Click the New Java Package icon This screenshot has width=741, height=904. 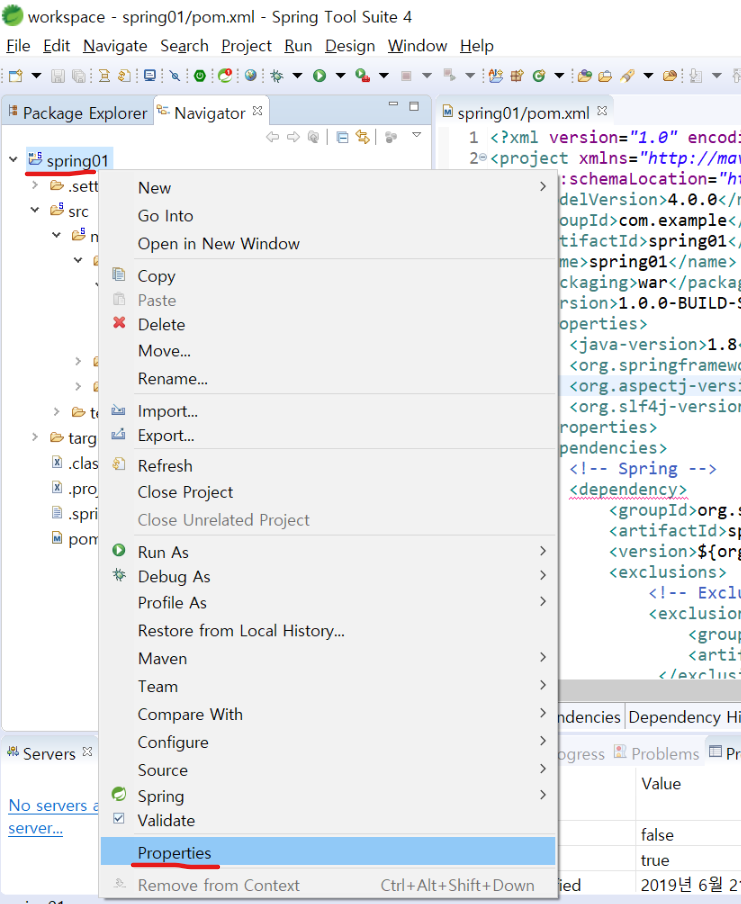pos(517,76)
